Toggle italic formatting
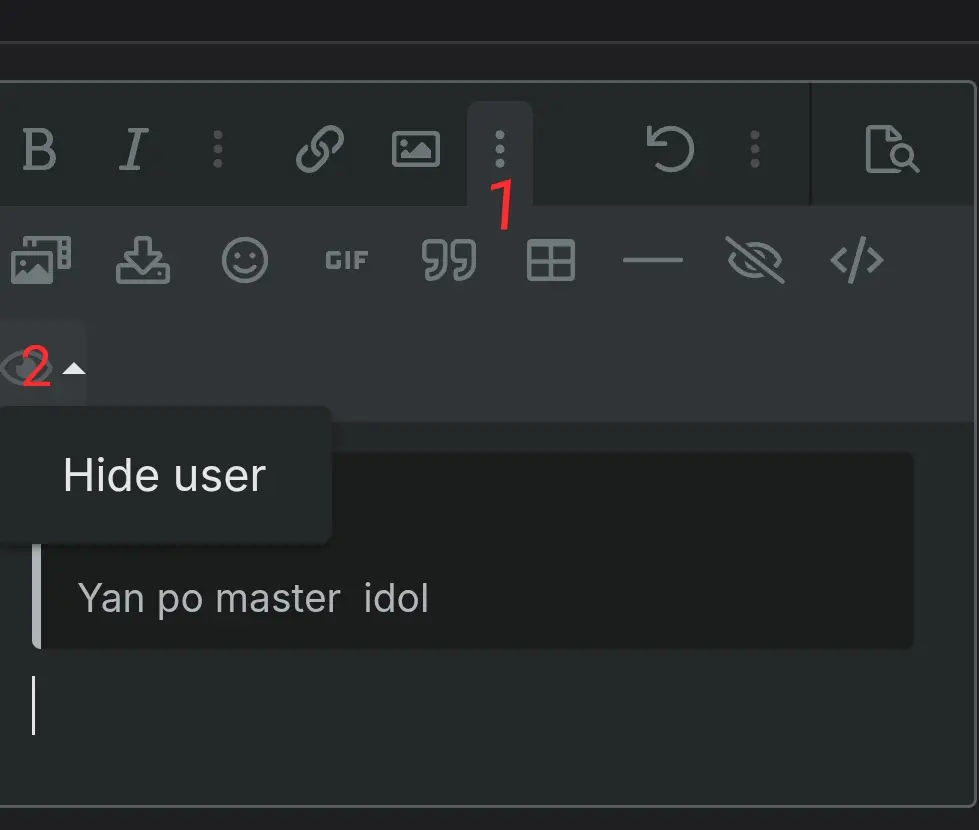 tap(134, 149)
